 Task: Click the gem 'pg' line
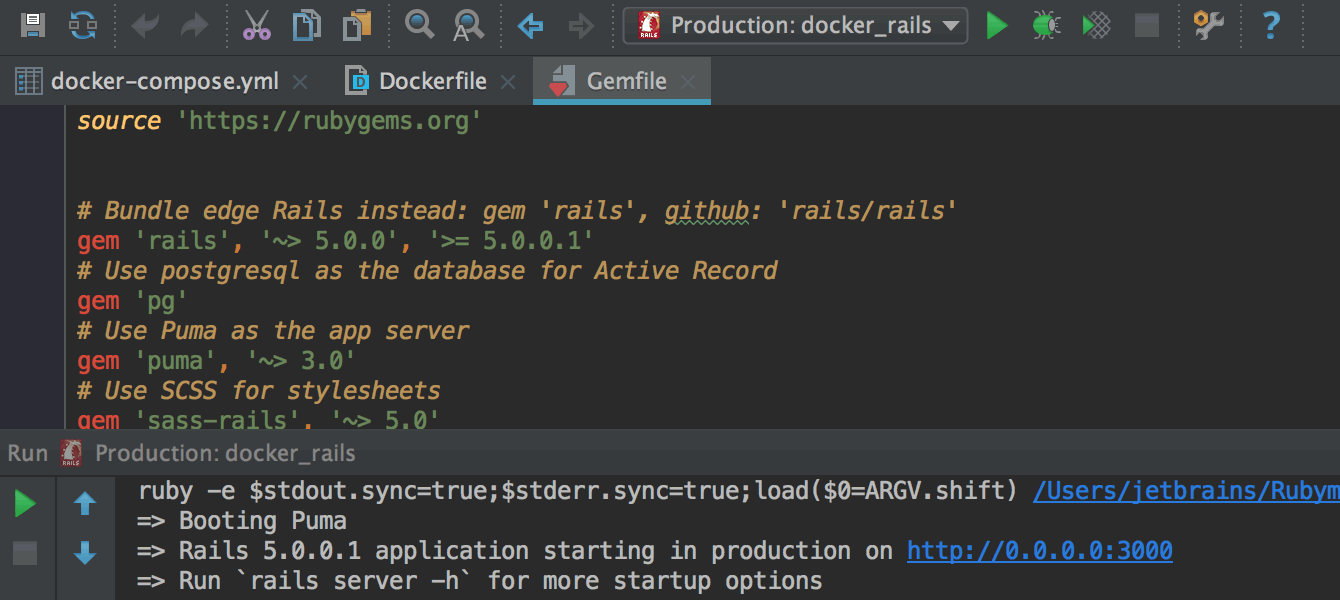132,300
